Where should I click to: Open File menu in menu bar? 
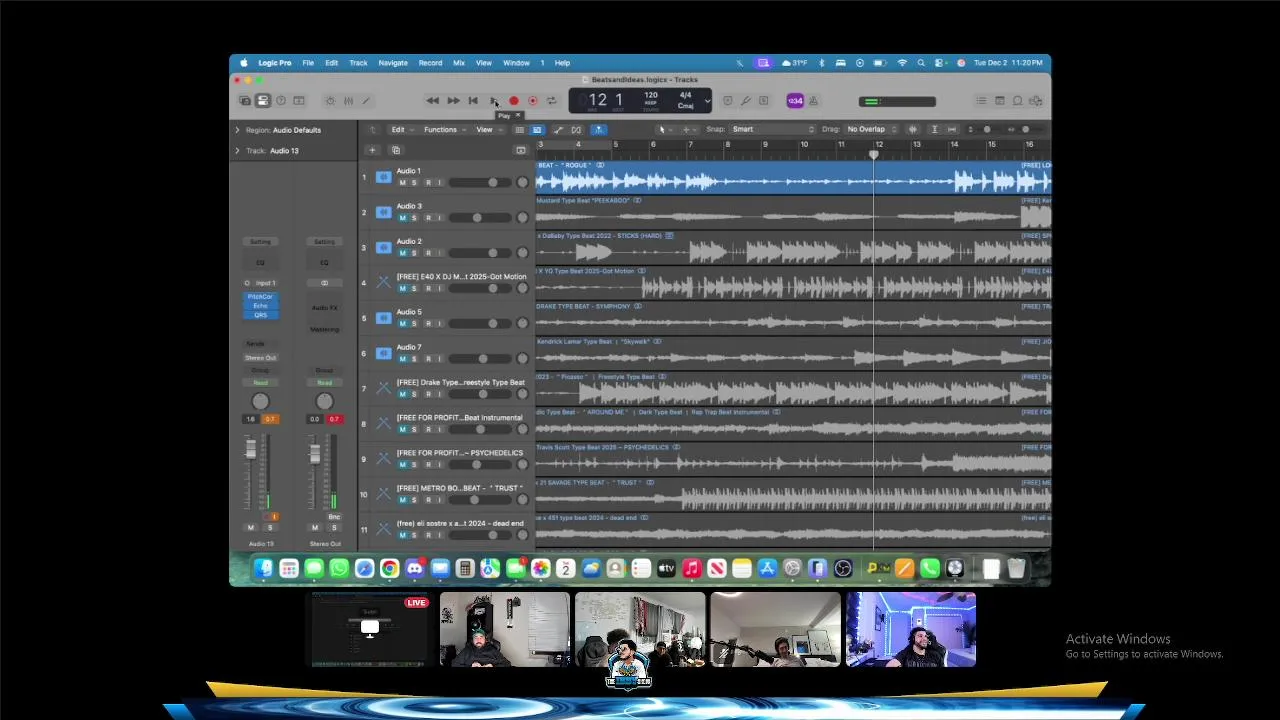point(308,63)
